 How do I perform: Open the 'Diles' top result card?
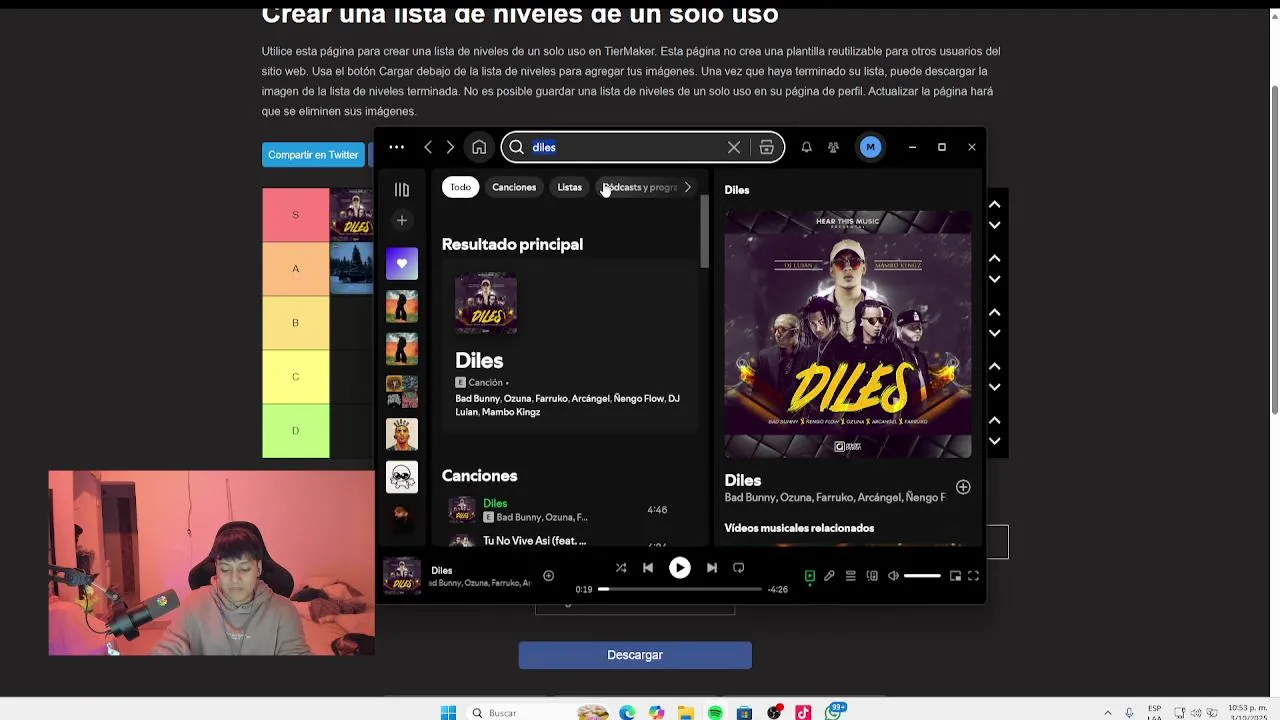(x=568, y=346)
